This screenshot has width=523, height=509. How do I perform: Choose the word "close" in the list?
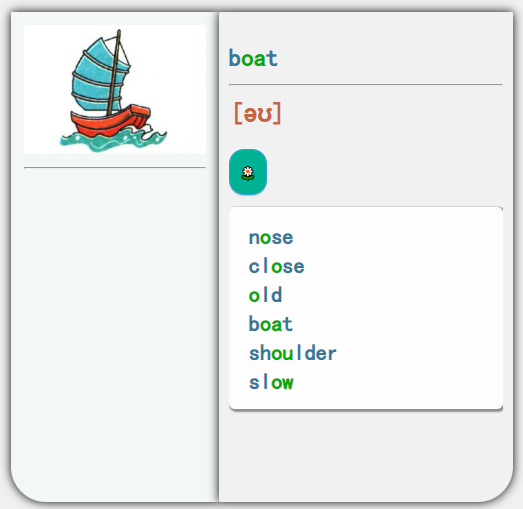pyautogui.click(x=277, y=267)
